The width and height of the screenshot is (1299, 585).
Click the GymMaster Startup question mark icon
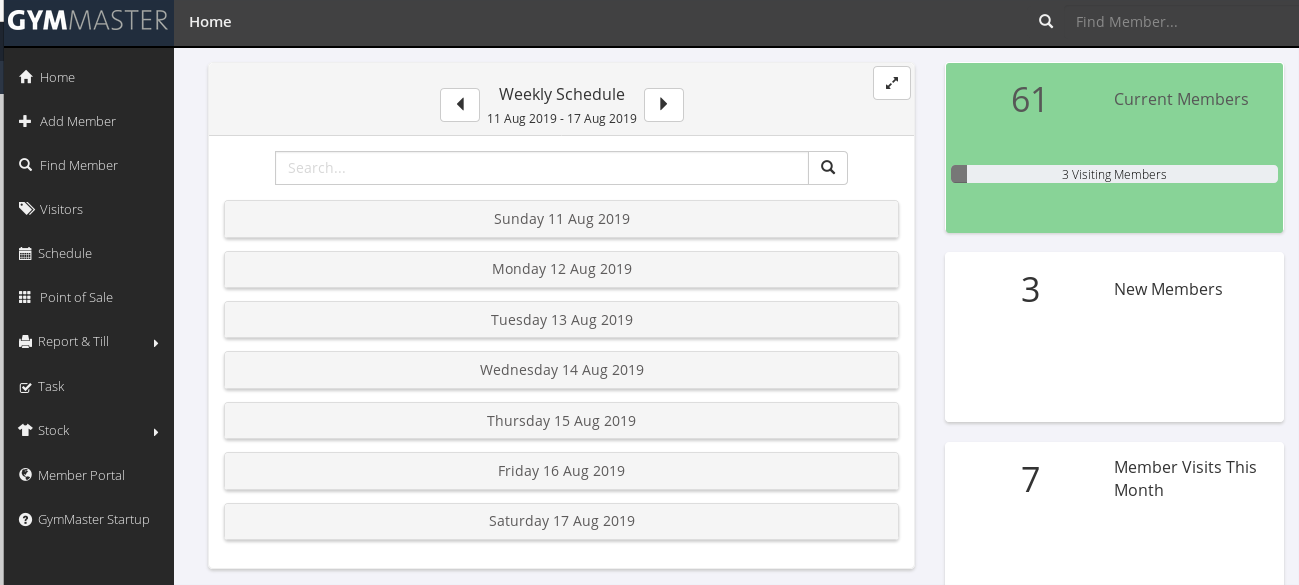click(x=25, y=519)
